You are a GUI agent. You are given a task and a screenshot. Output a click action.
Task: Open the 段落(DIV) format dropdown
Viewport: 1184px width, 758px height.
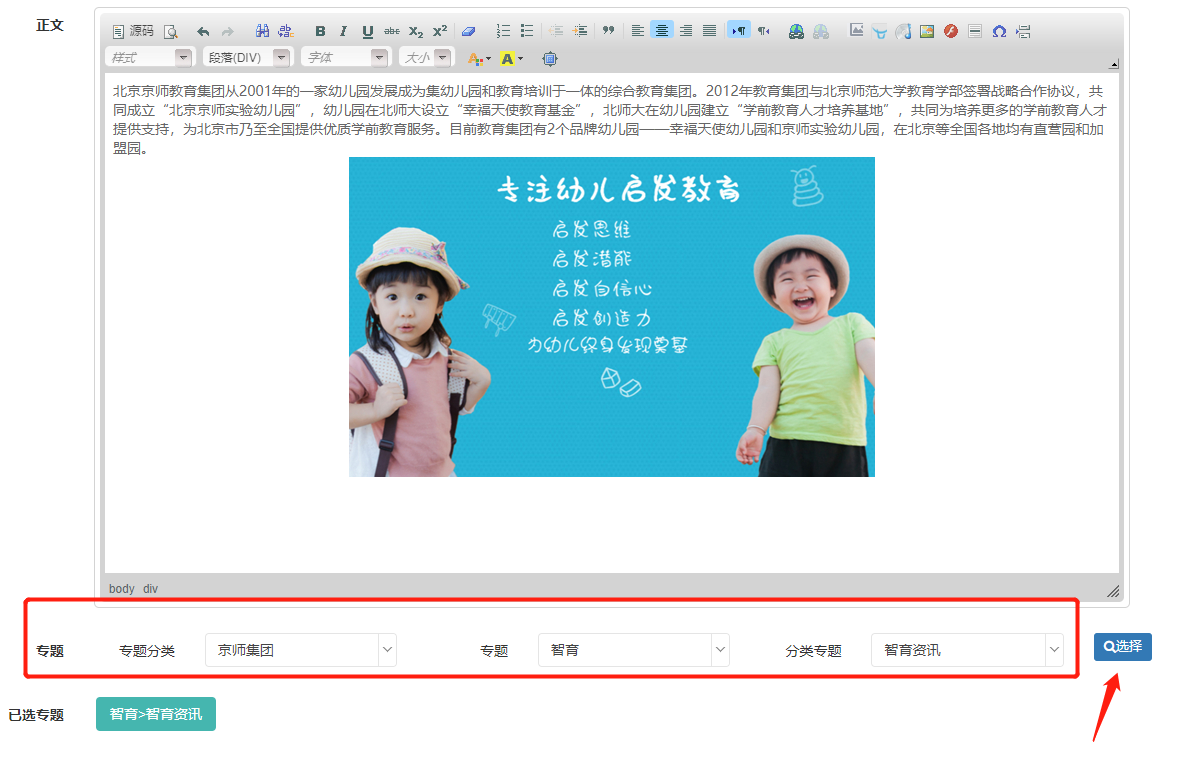[x=248, y=57]
